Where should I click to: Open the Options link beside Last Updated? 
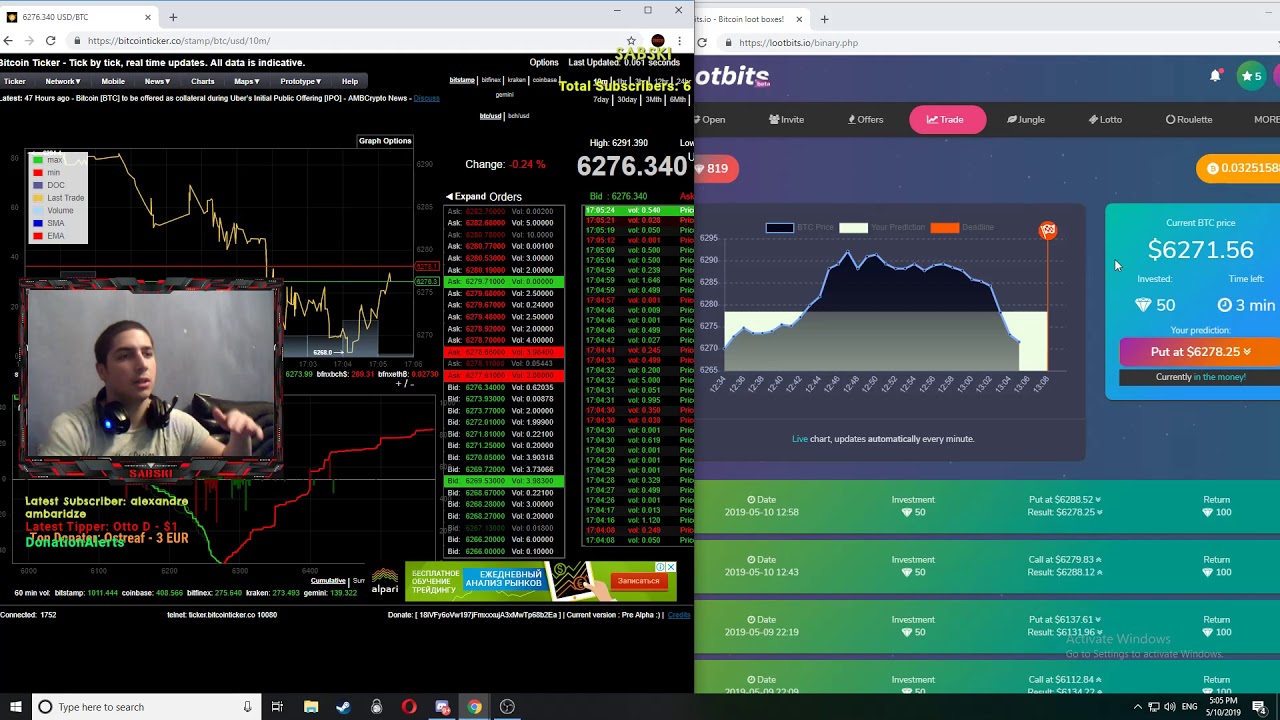tap(544, 62)
